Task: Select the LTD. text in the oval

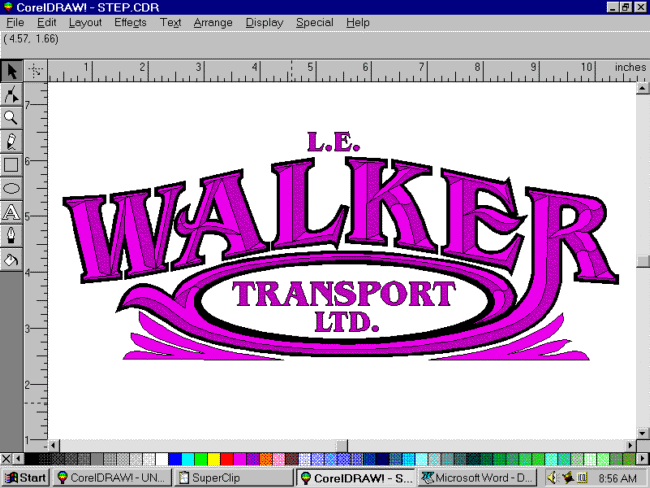Action: coord(347,322)
